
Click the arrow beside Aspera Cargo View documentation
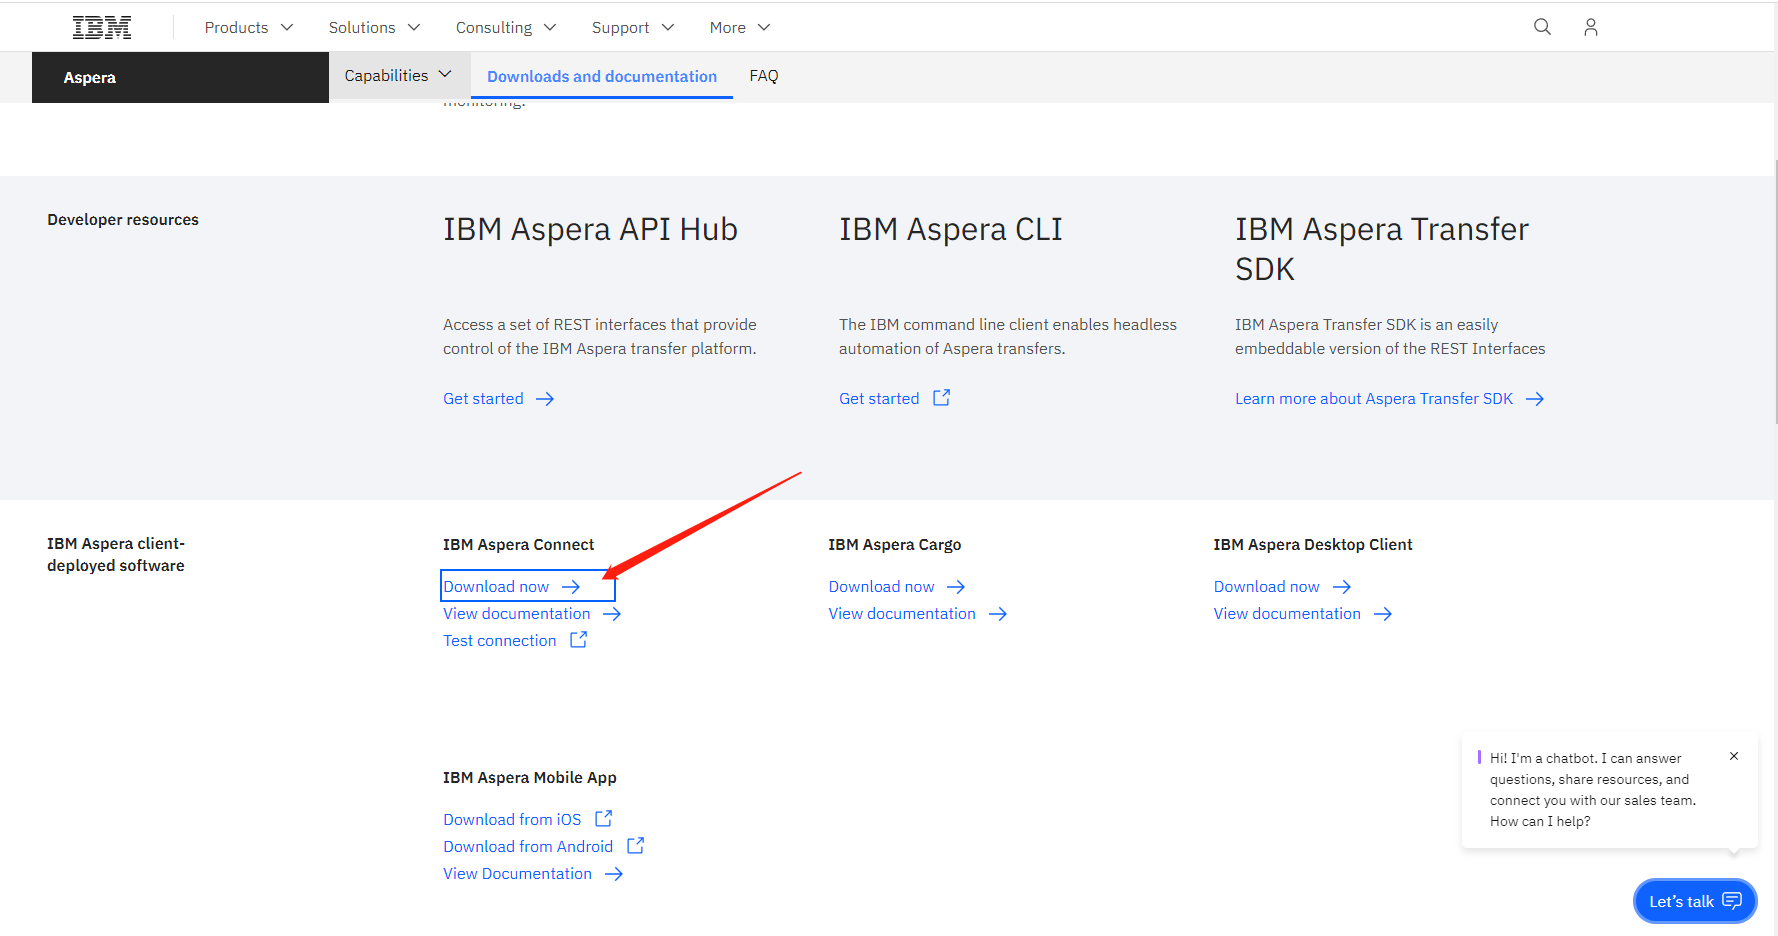pos(998,614)
